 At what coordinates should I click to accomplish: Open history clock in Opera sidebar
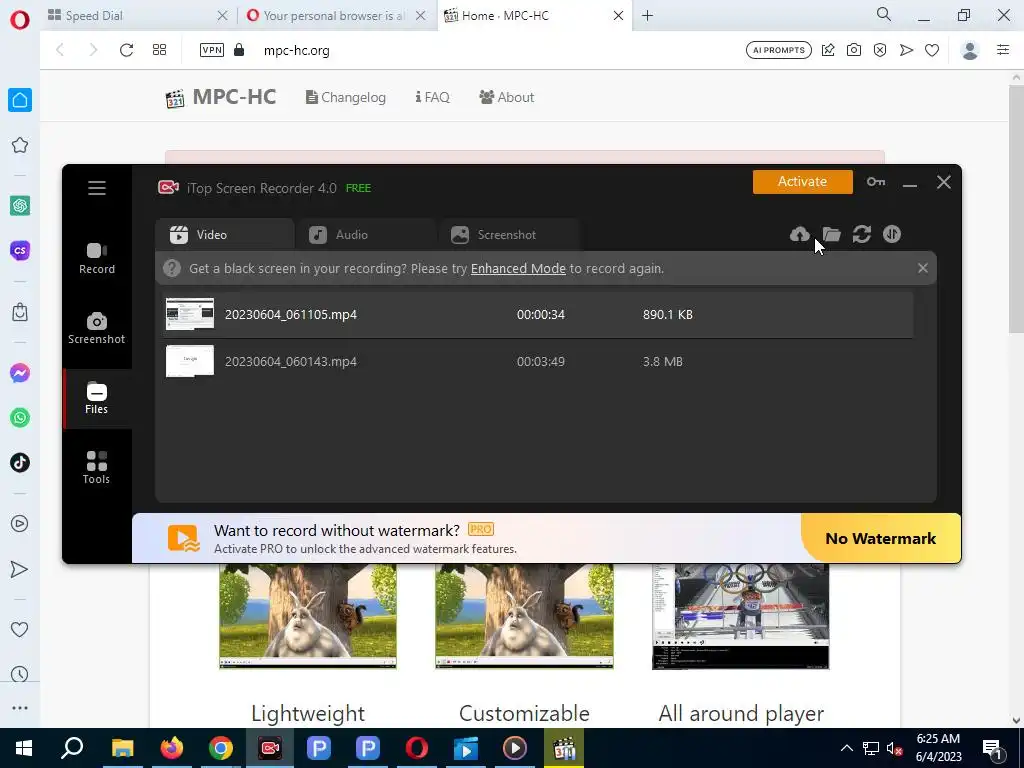coord(20,674)
